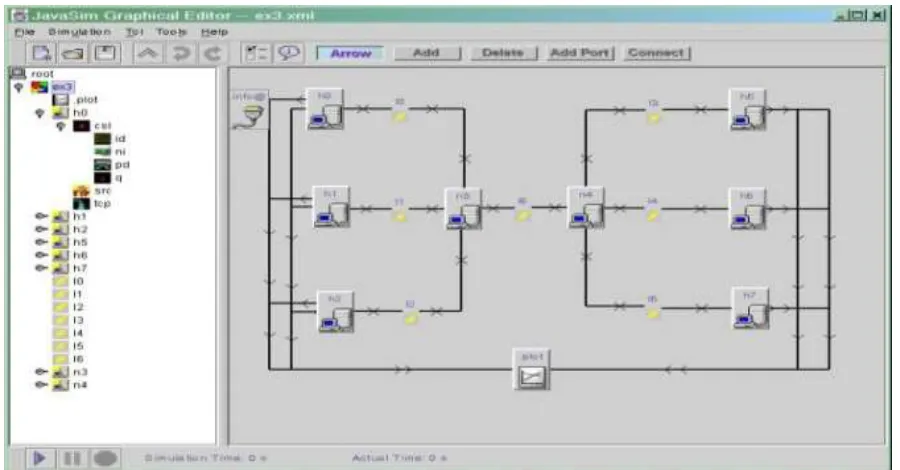Image resolution: width=900 pixels, height=470 pixels.
Task: Select the h5 host node on the canvas
Action: point(747,110)
